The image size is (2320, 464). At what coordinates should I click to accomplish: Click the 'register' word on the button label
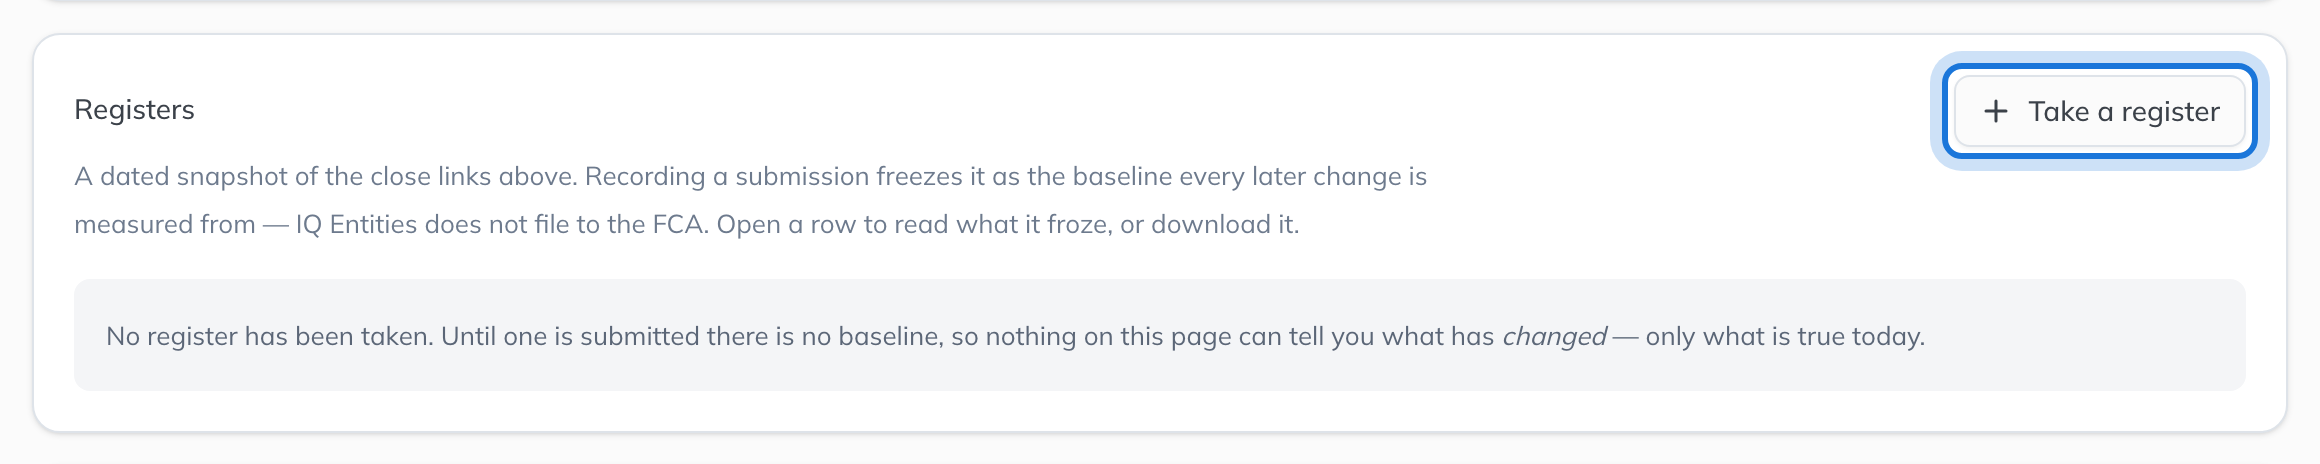pyautogui.click(x=2171, y=112)
